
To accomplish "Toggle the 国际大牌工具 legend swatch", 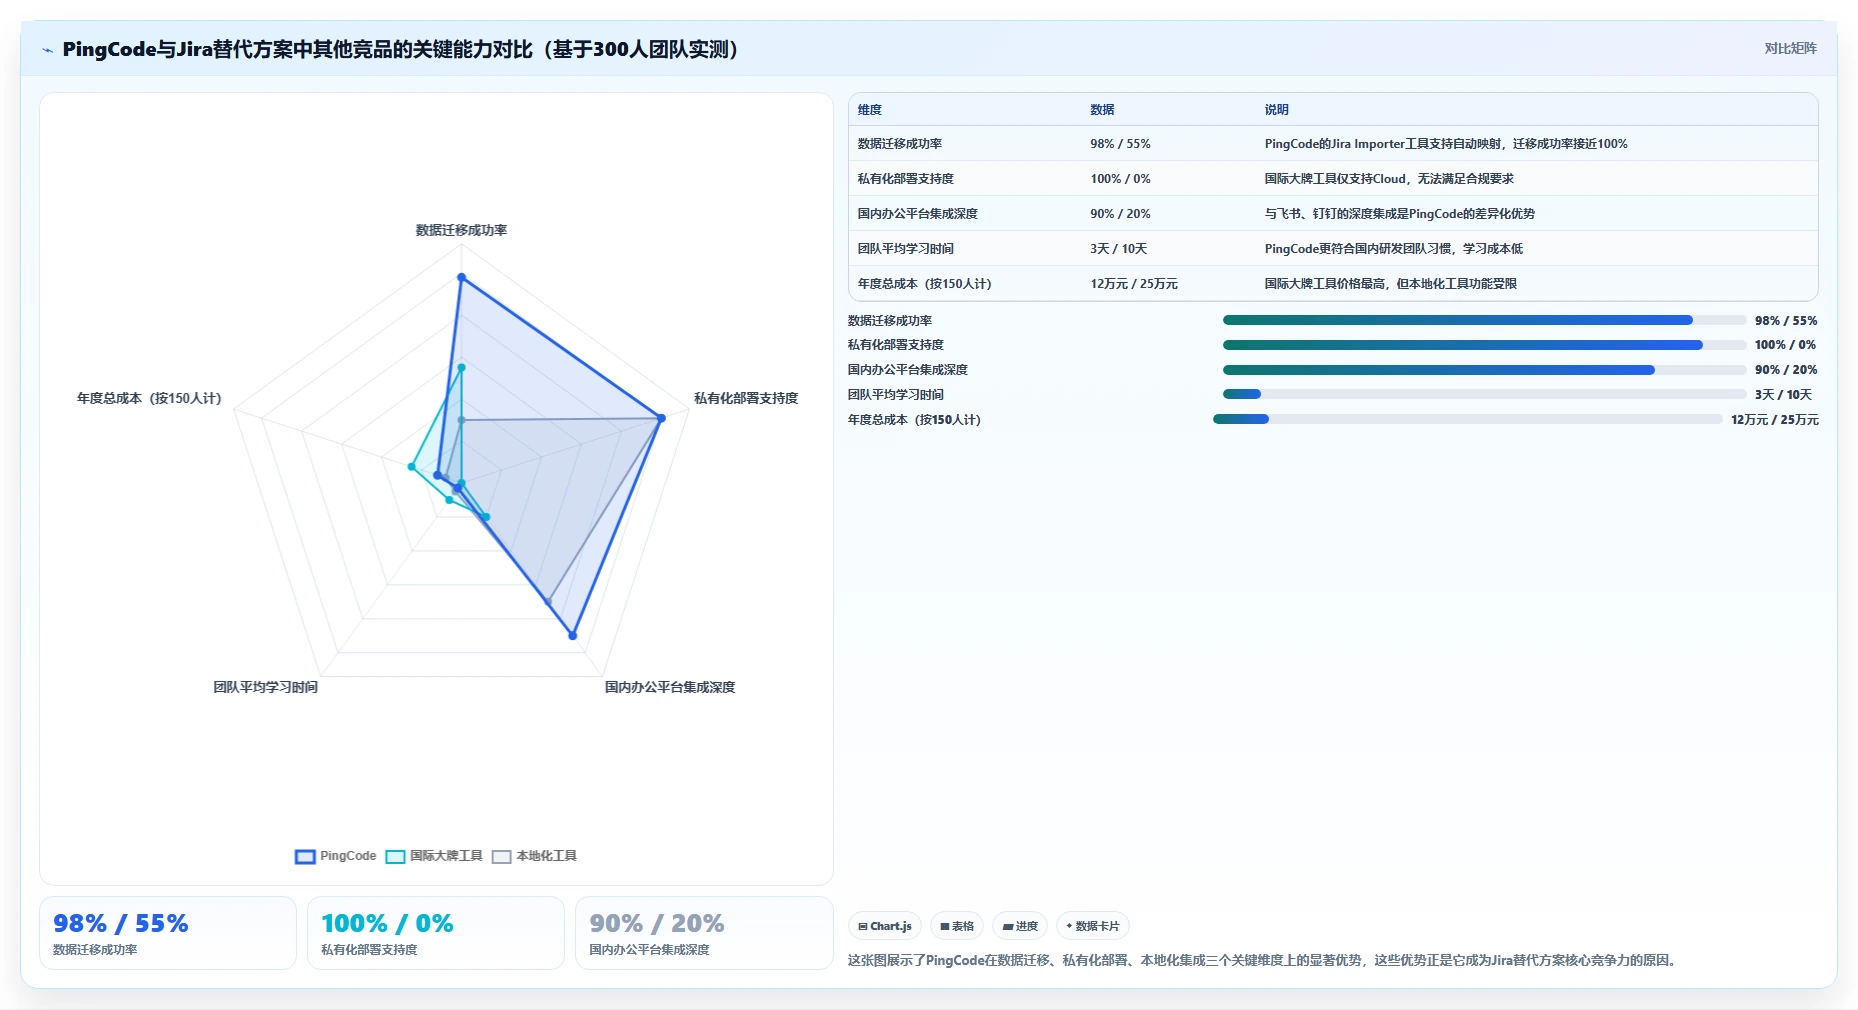I will pos(395,856).
